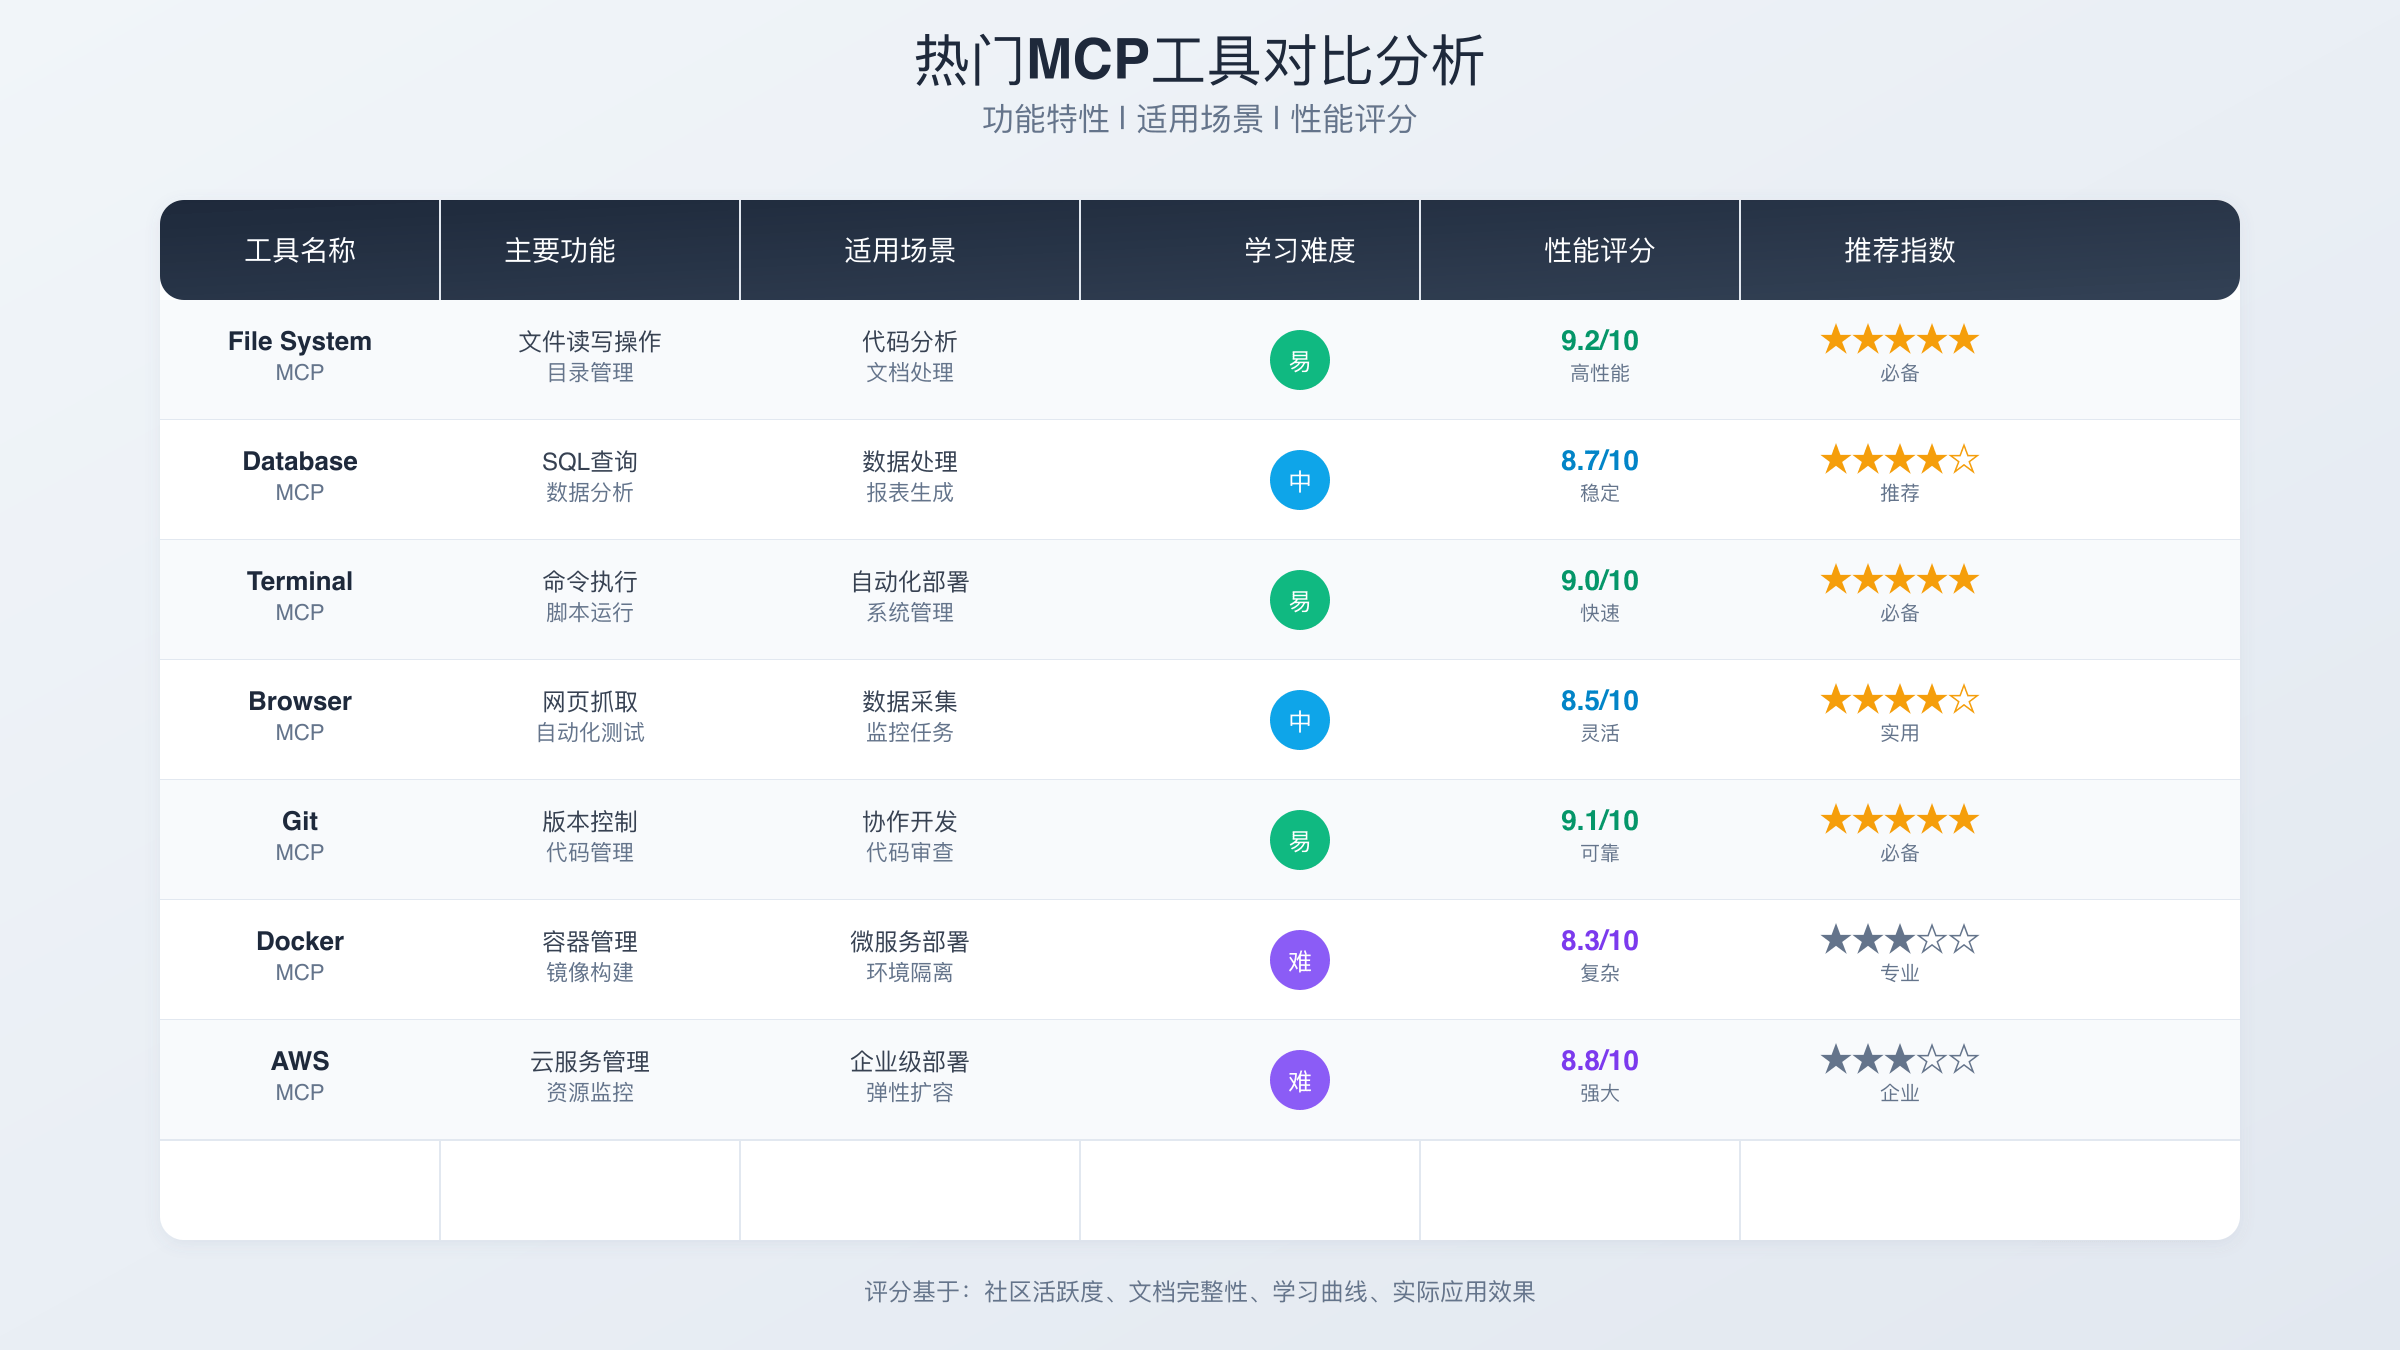Click 容器管理 function text

tap(590, 941)
